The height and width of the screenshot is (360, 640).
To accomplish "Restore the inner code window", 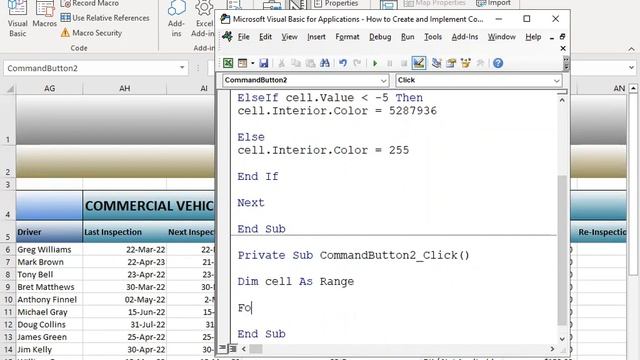I will (x=562, y=37).
